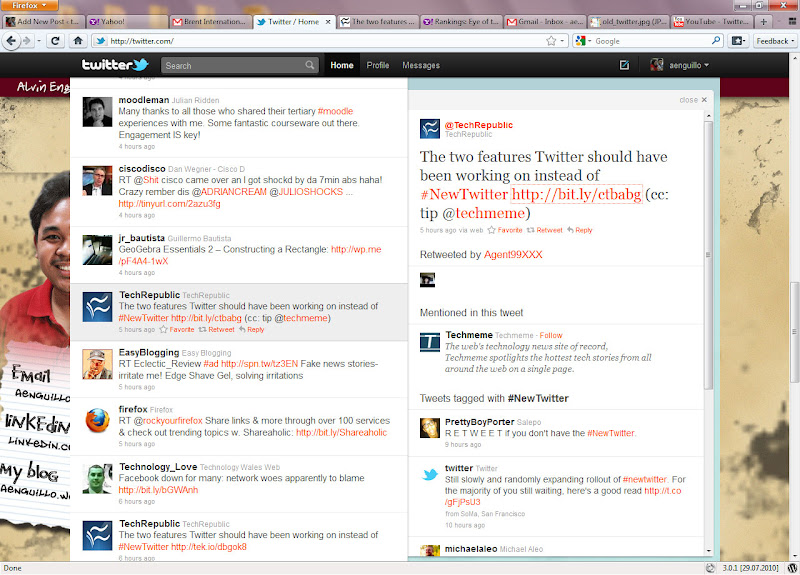
Task: Click the Techmeme avatar in Mentioned section
Action: [430, 342]
